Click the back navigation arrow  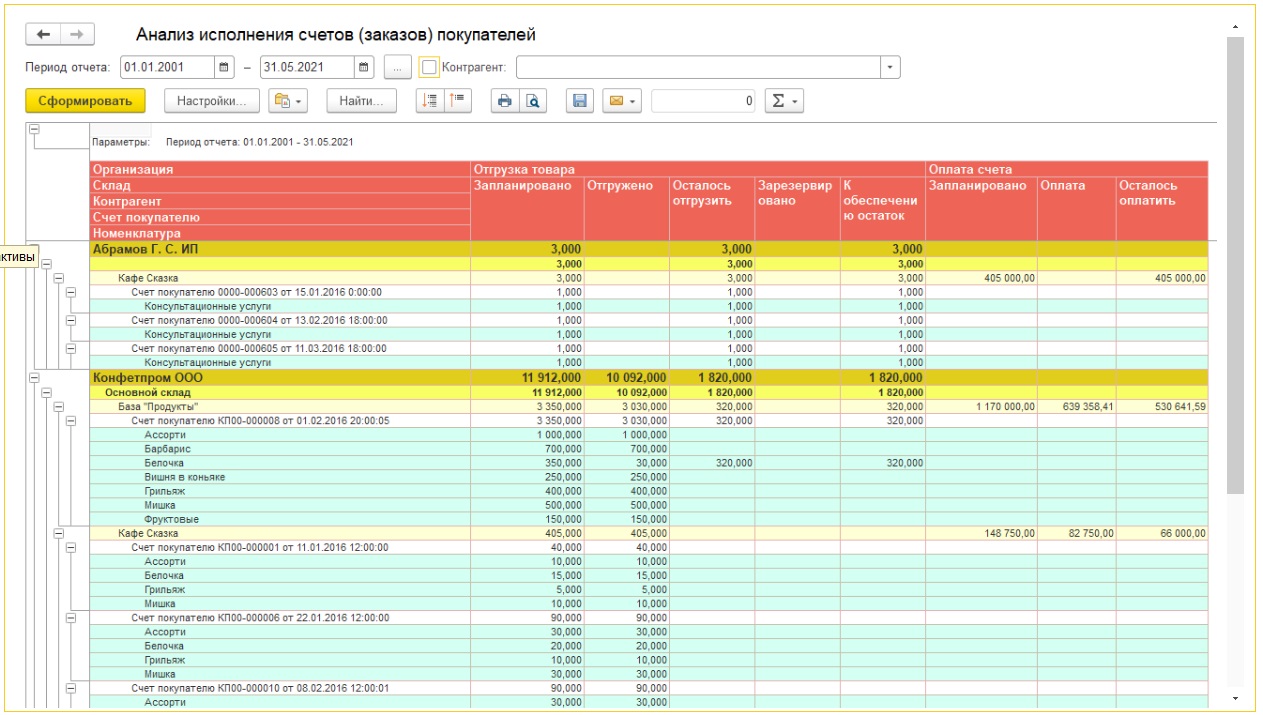tap(43, 35)
